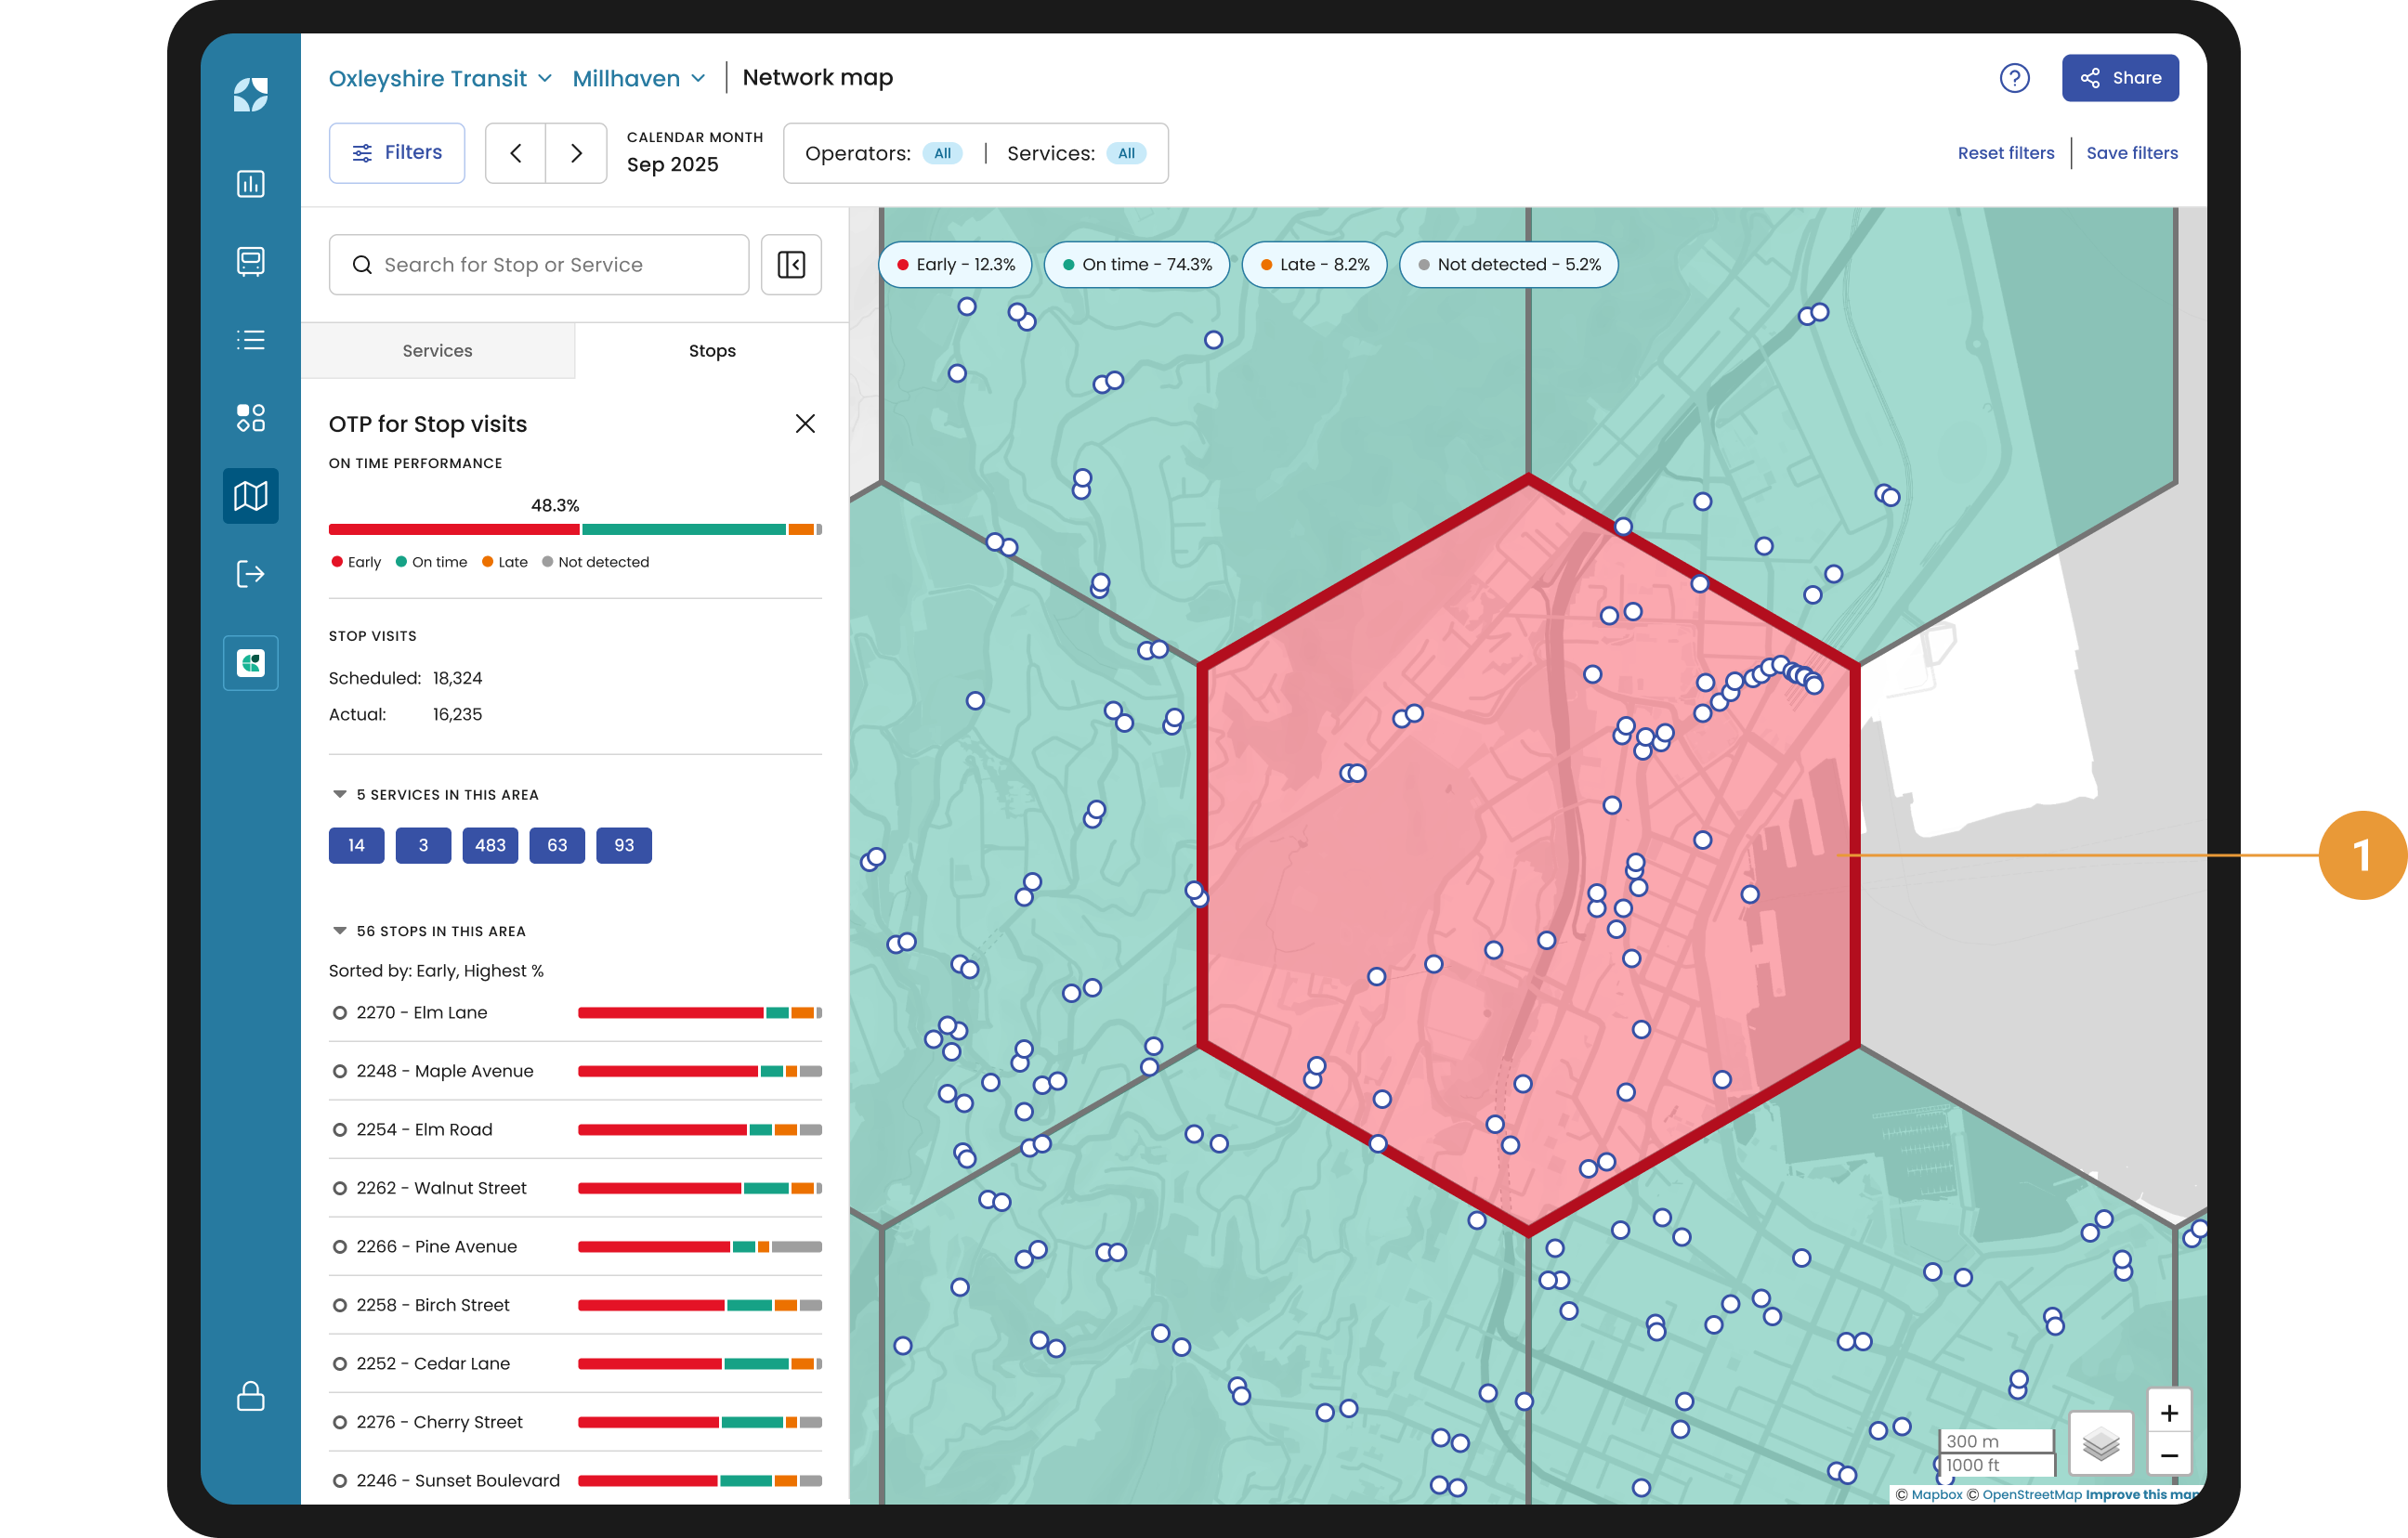Image resolution: width=2408 pixels, height=1538 pixels.
Task: Toggle the Not detected 5.2% chip
Action: tap(1508, 265)
